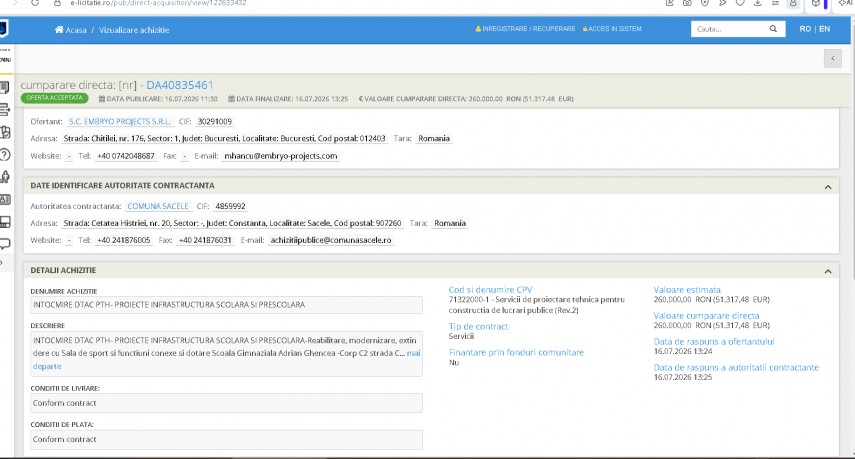Viewport: 855px width, 459px height.
Task: Click the Data Publicare 16.07.2026 11:30 entry
Action: tap(158, 99)
